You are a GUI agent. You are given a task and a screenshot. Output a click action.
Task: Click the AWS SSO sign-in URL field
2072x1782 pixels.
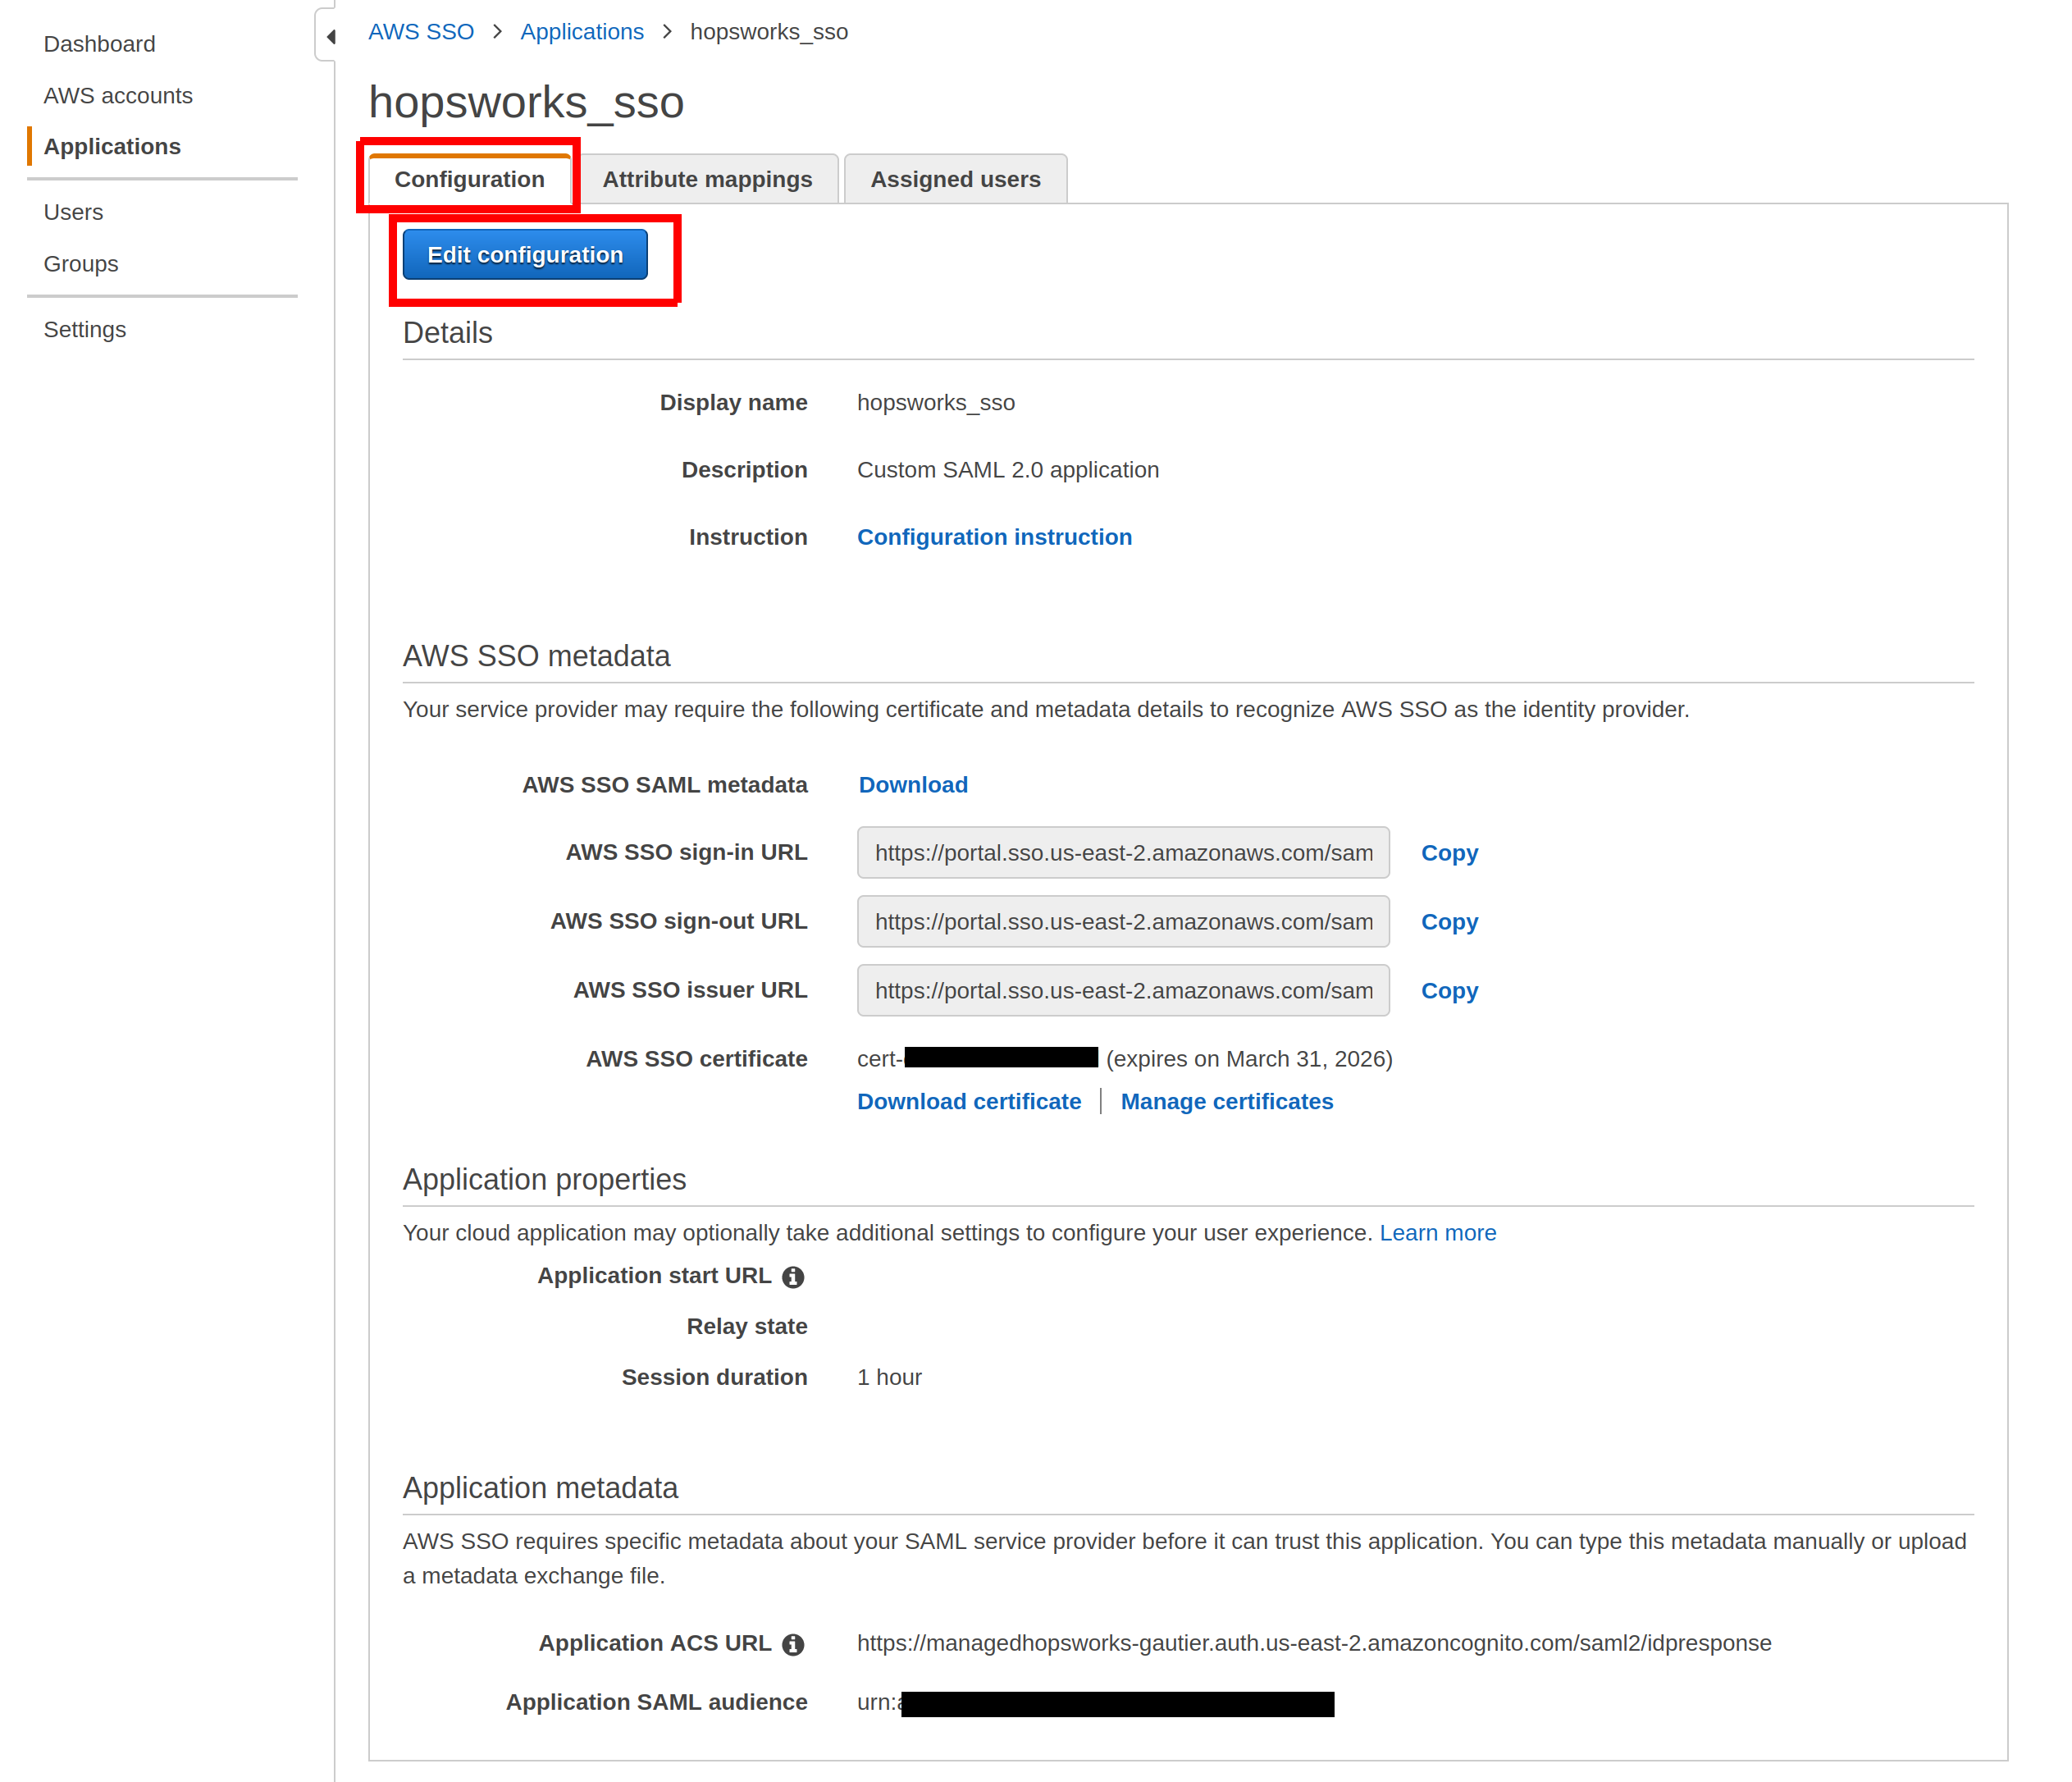point(1123,853)
